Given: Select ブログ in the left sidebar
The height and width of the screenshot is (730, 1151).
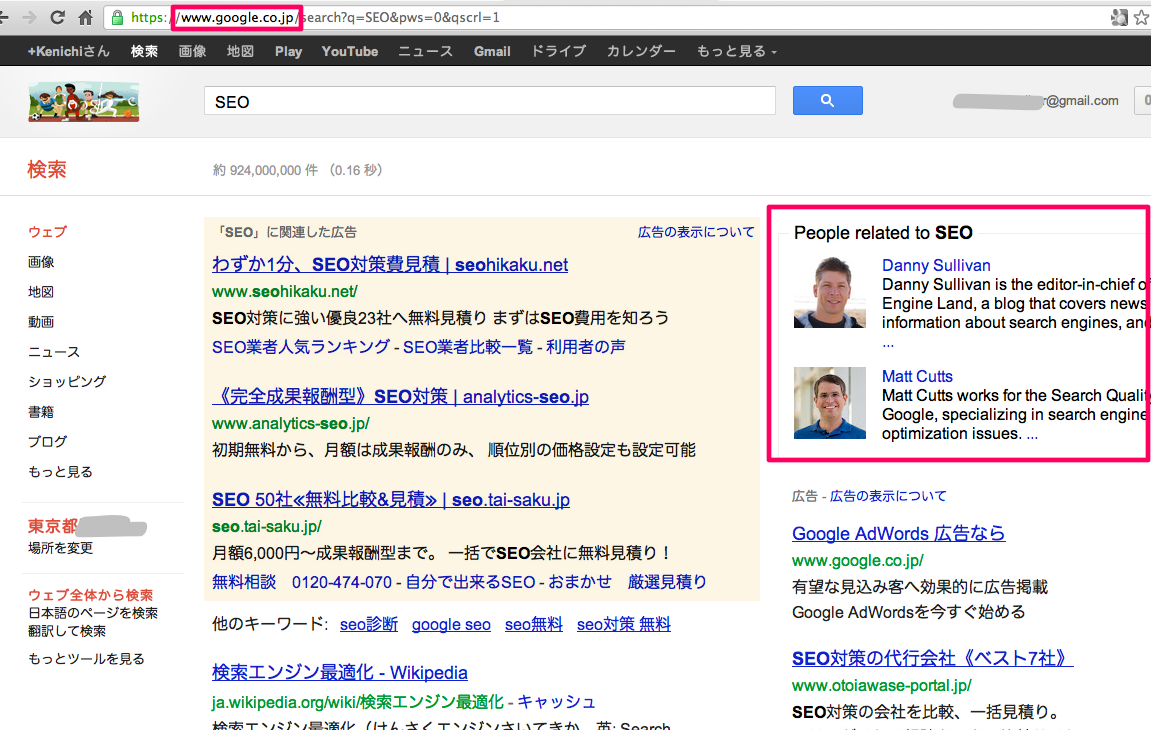Looking at the screenshot, I should coord(48,441).
